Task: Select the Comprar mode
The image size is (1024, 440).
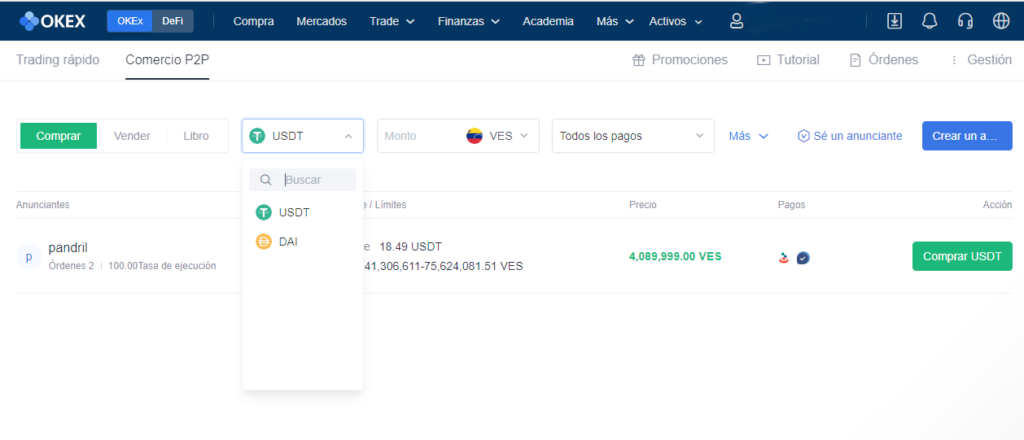Action: (59, 136)
